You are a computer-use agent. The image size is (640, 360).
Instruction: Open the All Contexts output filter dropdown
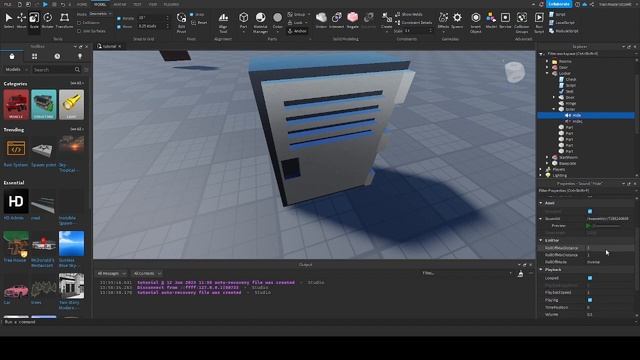pyautogui.click(x=147, y=273)
